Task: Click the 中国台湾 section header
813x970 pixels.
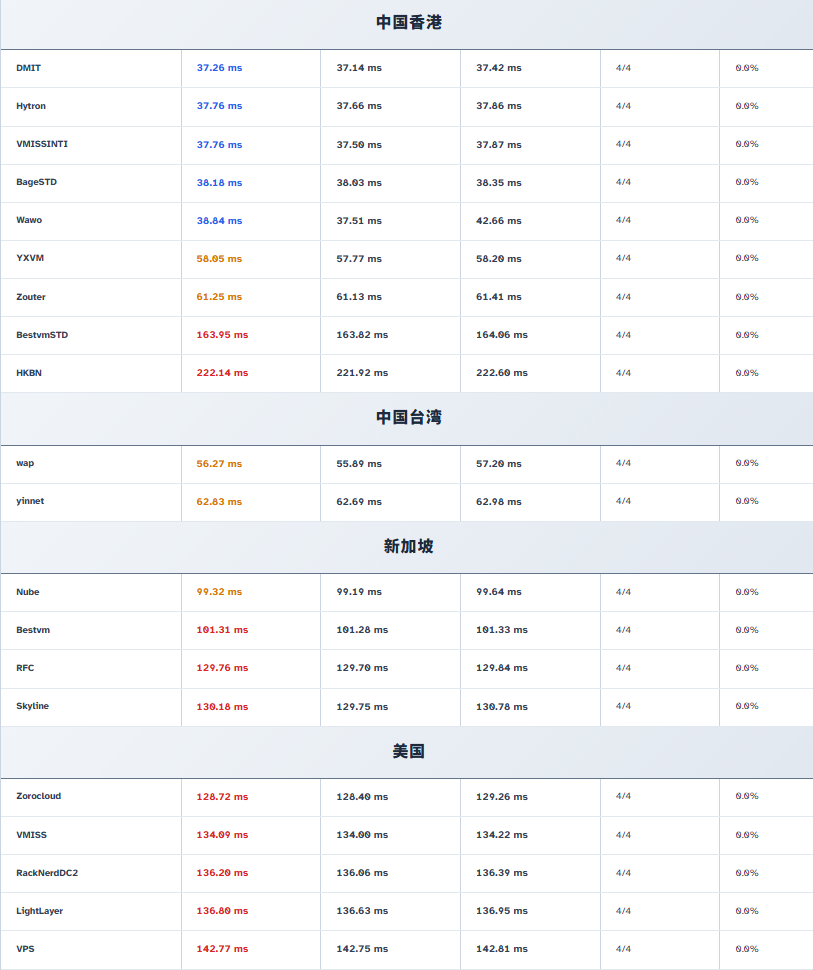Action: (408, 417)
